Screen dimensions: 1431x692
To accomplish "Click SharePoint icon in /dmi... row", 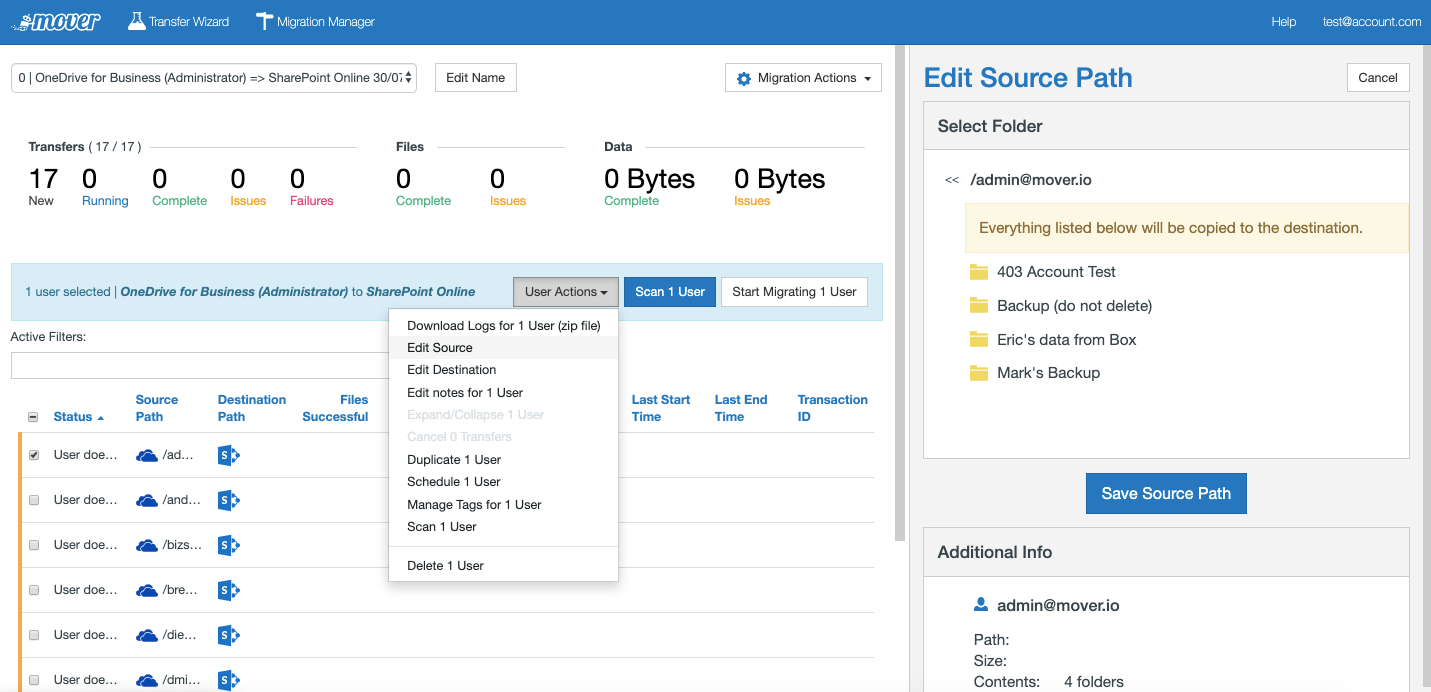I will [229, 680].
